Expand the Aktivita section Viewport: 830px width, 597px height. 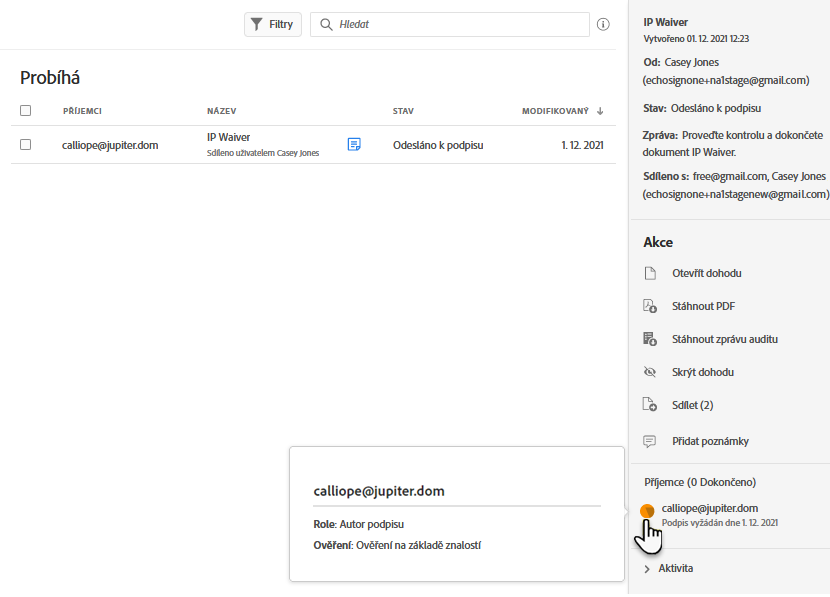click(x=669, y=568)
